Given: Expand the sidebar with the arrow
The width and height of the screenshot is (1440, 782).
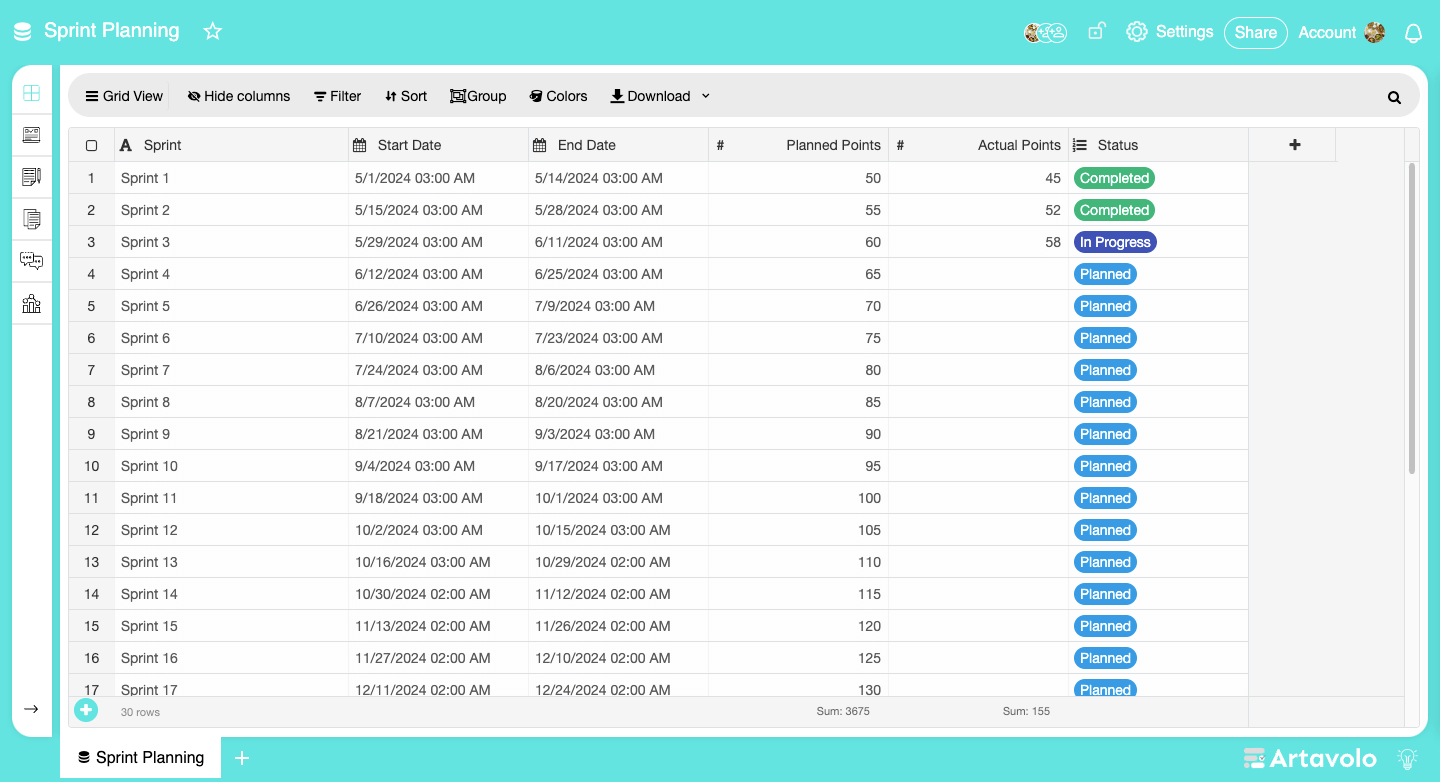Looking at the screenshot, I should pos(31,709).
